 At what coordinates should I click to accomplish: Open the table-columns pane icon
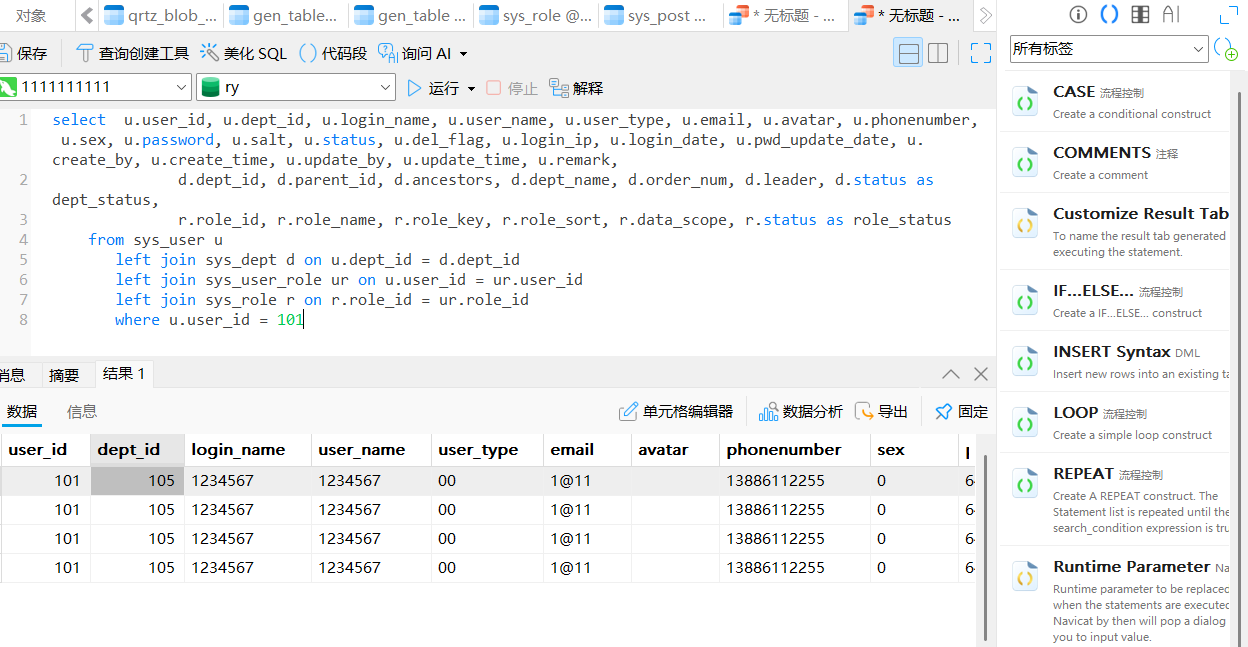pyautogui.click(x=1140, y=15)
